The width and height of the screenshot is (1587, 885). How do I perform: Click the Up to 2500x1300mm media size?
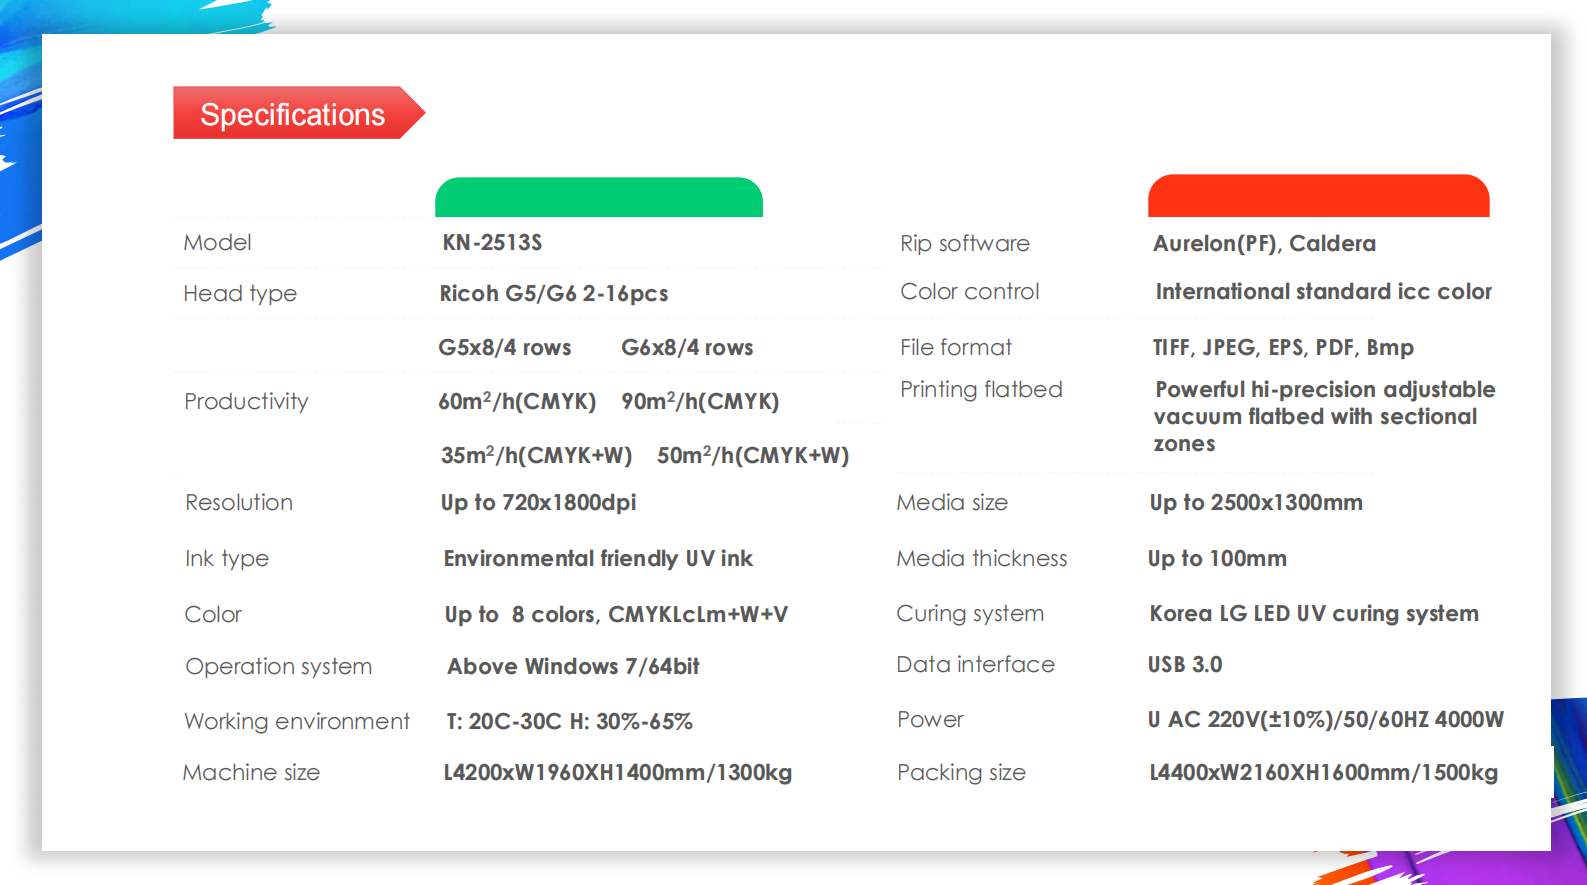(1256, 503)
